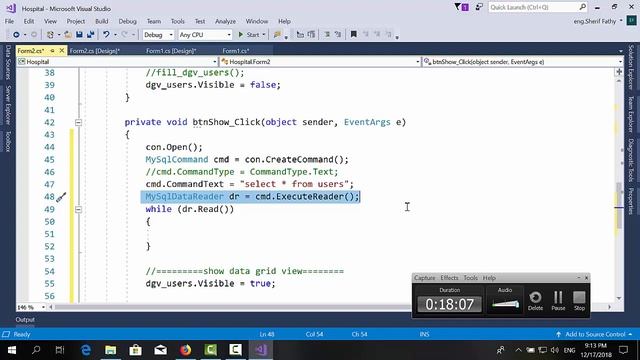Click the audio level slider in recorder
Image resolution: width=640 pixels, height=360 pixels.
[505, 304]
